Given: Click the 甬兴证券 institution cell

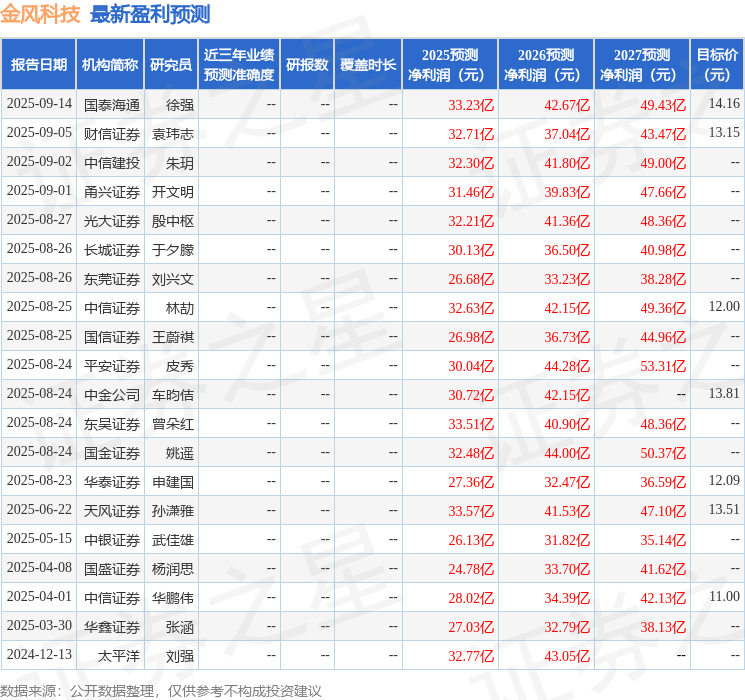Looking at the screenshot, I should (x=112, y=192).
